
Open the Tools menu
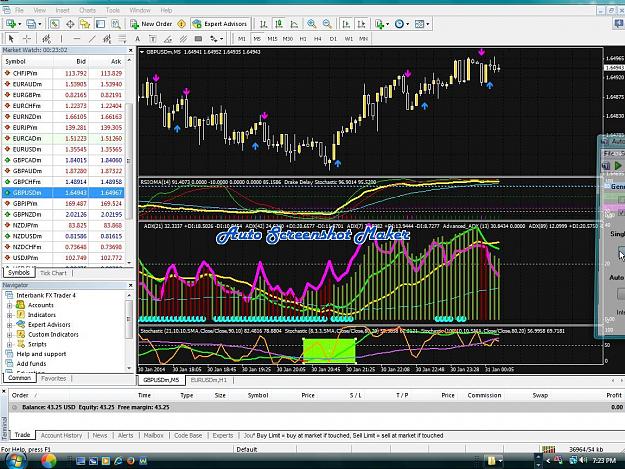point(113,10)
